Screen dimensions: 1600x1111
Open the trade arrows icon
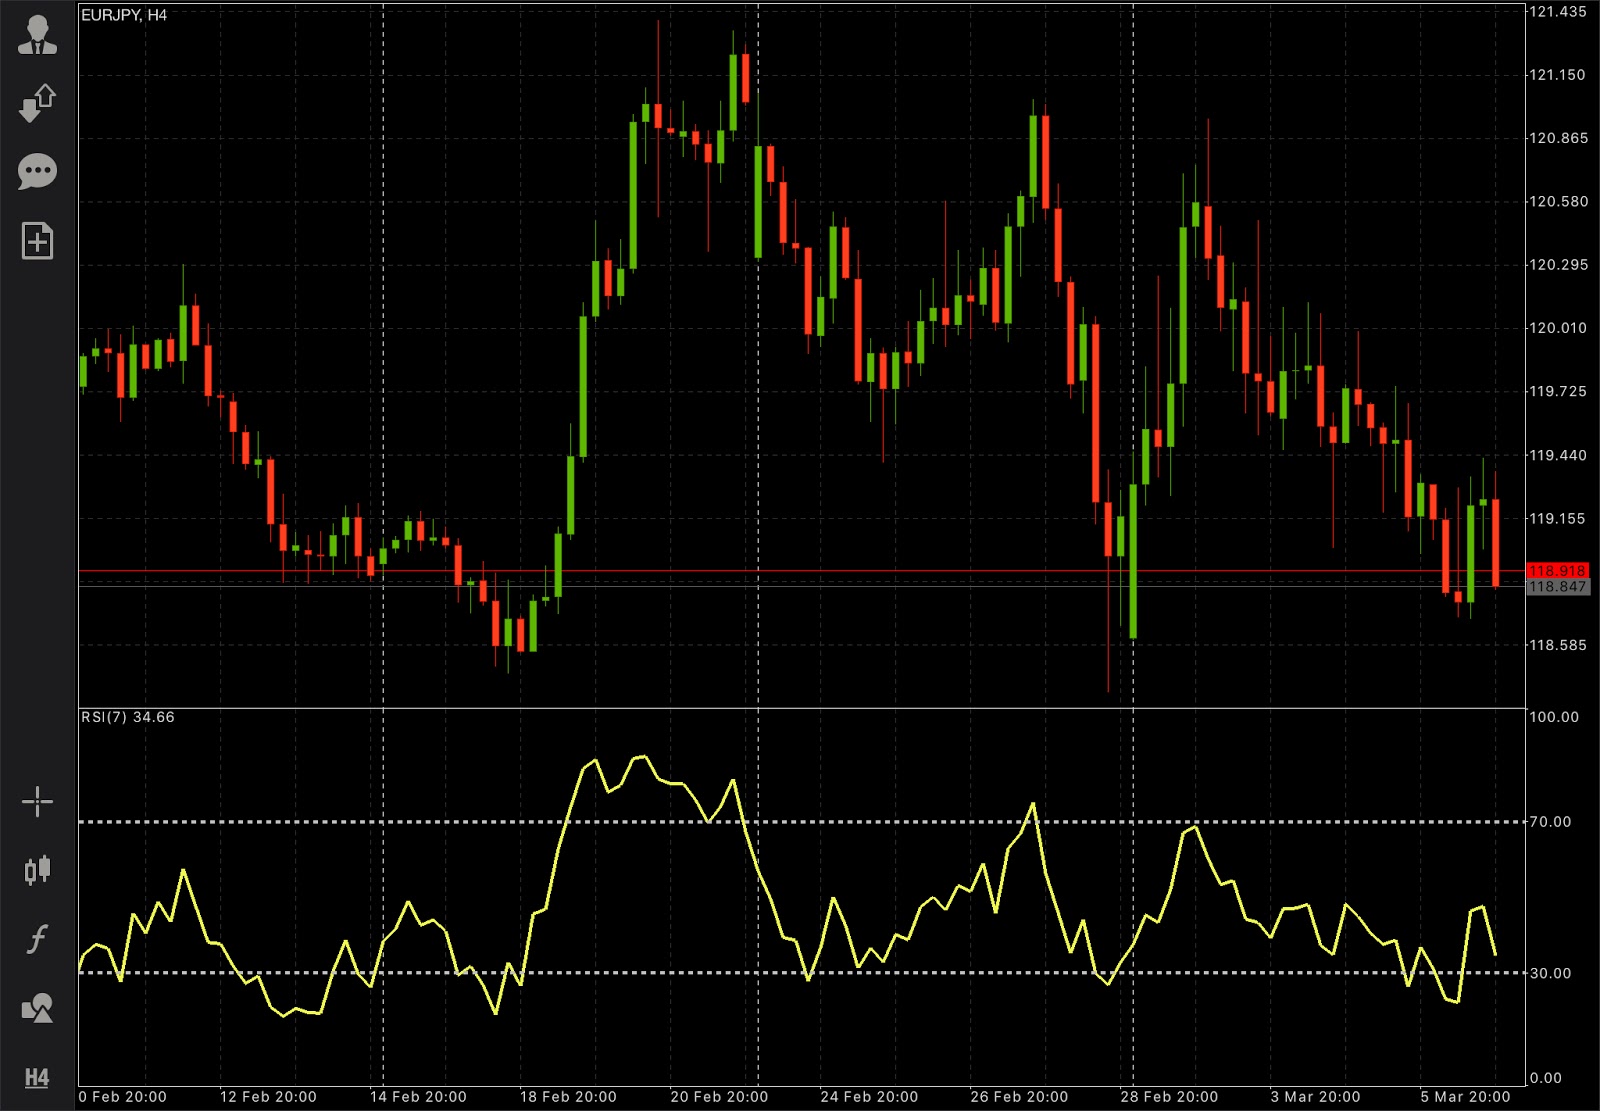coord(38,103)
